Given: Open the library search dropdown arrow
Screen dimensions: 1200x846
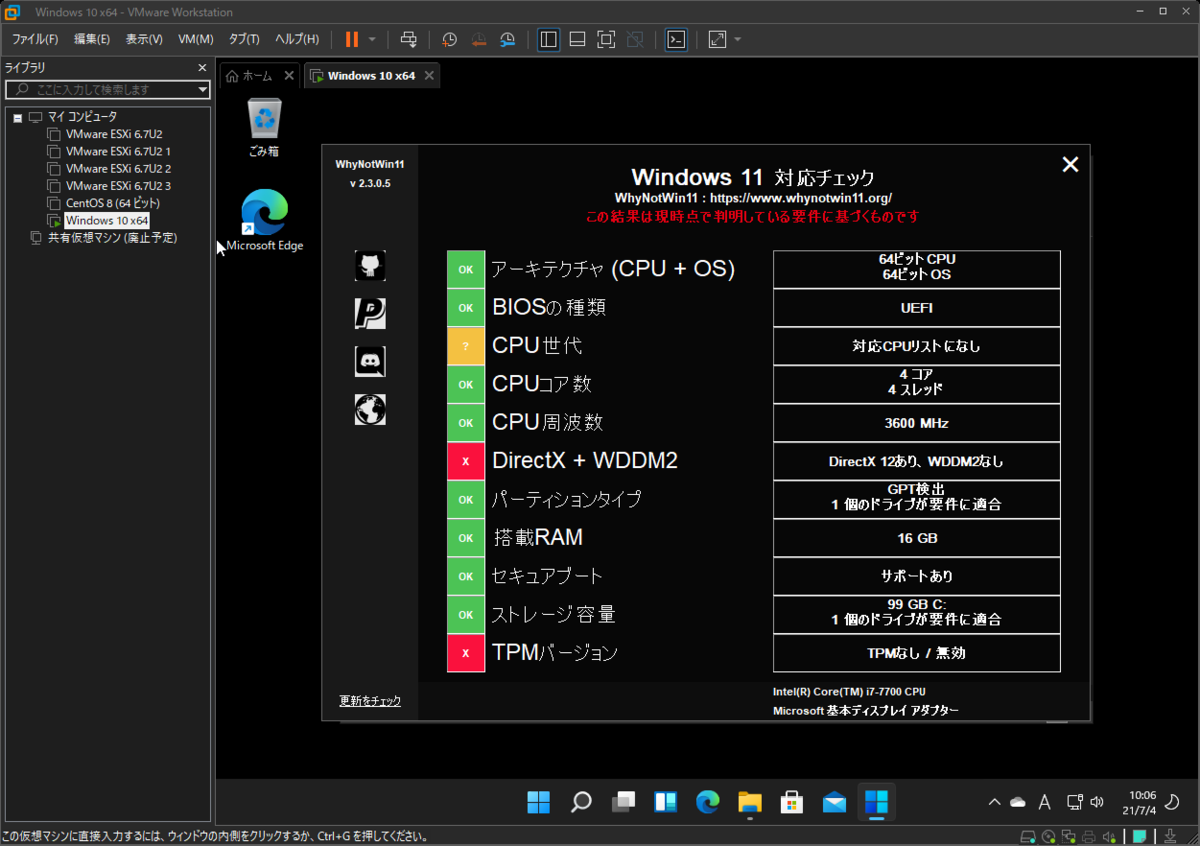Looking at the screenshot, I should [x=203, y=89].
